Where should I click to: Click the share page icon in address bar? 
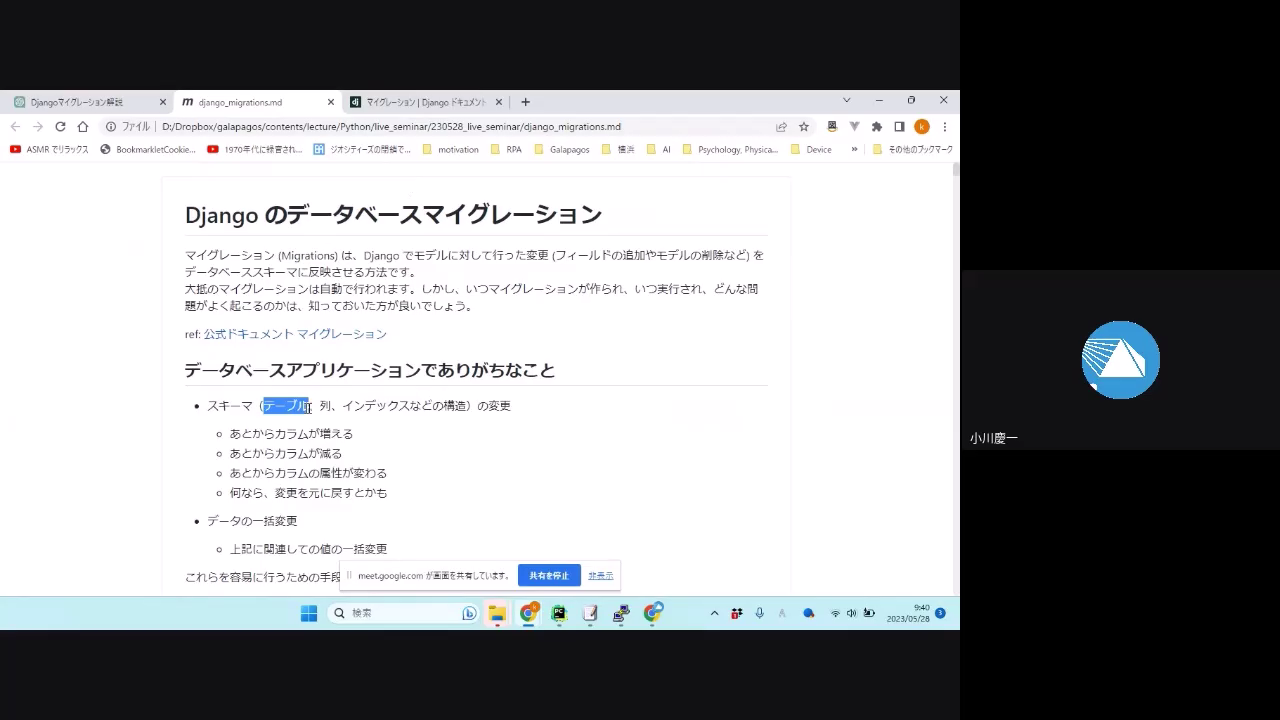781,127
